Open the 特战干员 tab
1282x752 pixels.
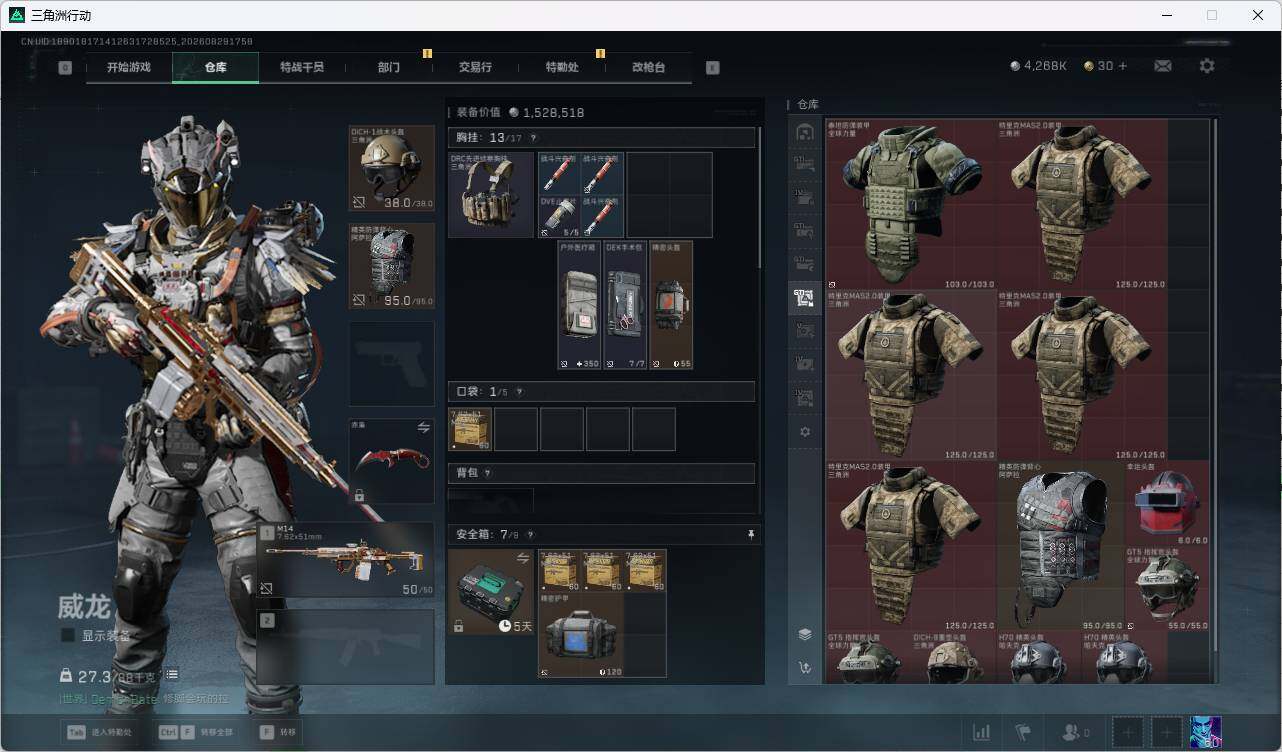click(302, 68)
